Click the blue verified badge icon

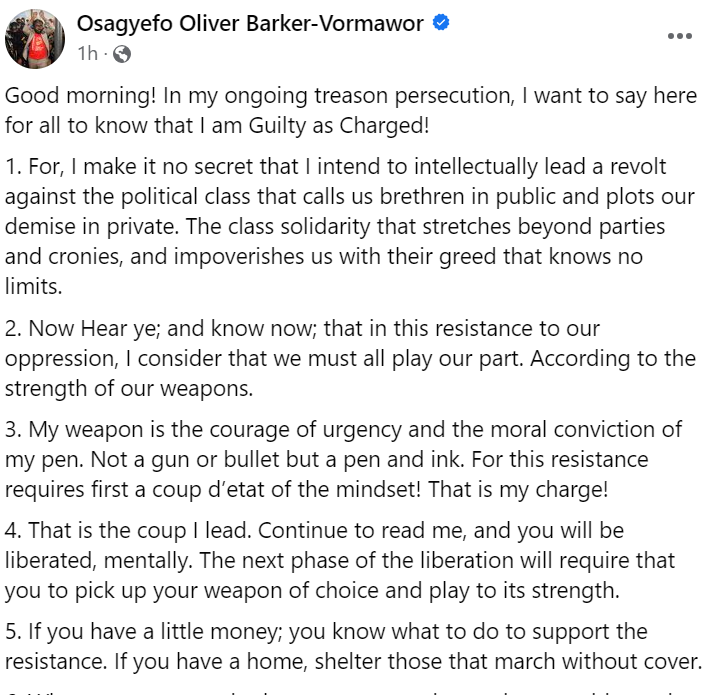coord(441,22)
